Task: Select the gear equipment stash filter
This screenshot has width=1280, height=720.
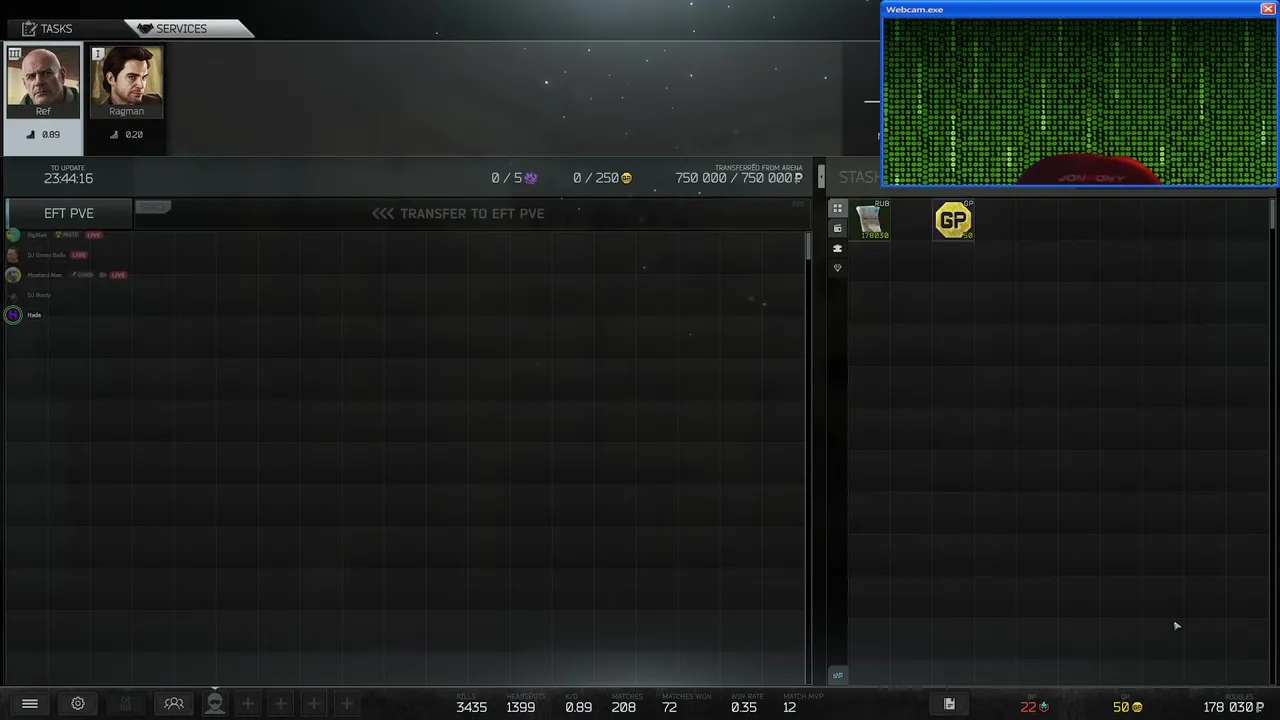Action: 838,248
